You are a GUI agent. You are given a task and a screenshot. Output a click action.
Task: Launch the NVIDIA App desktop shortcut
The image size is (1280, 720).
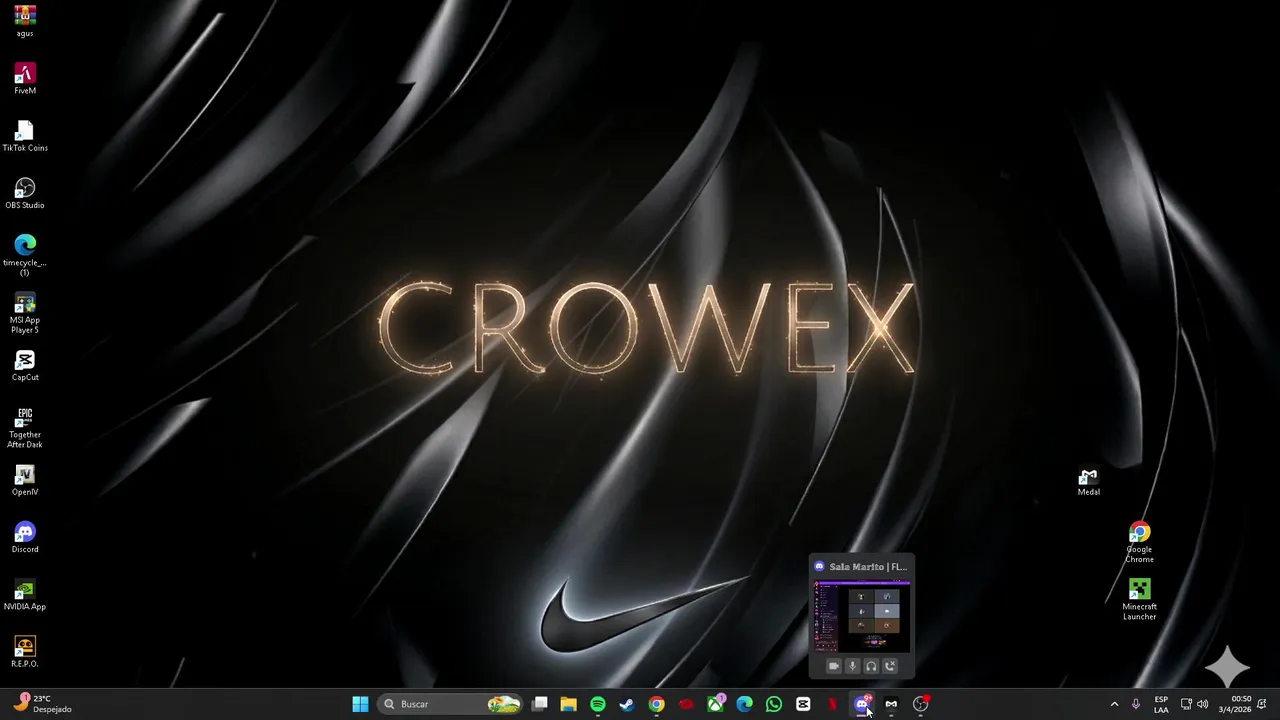point(25,595)
